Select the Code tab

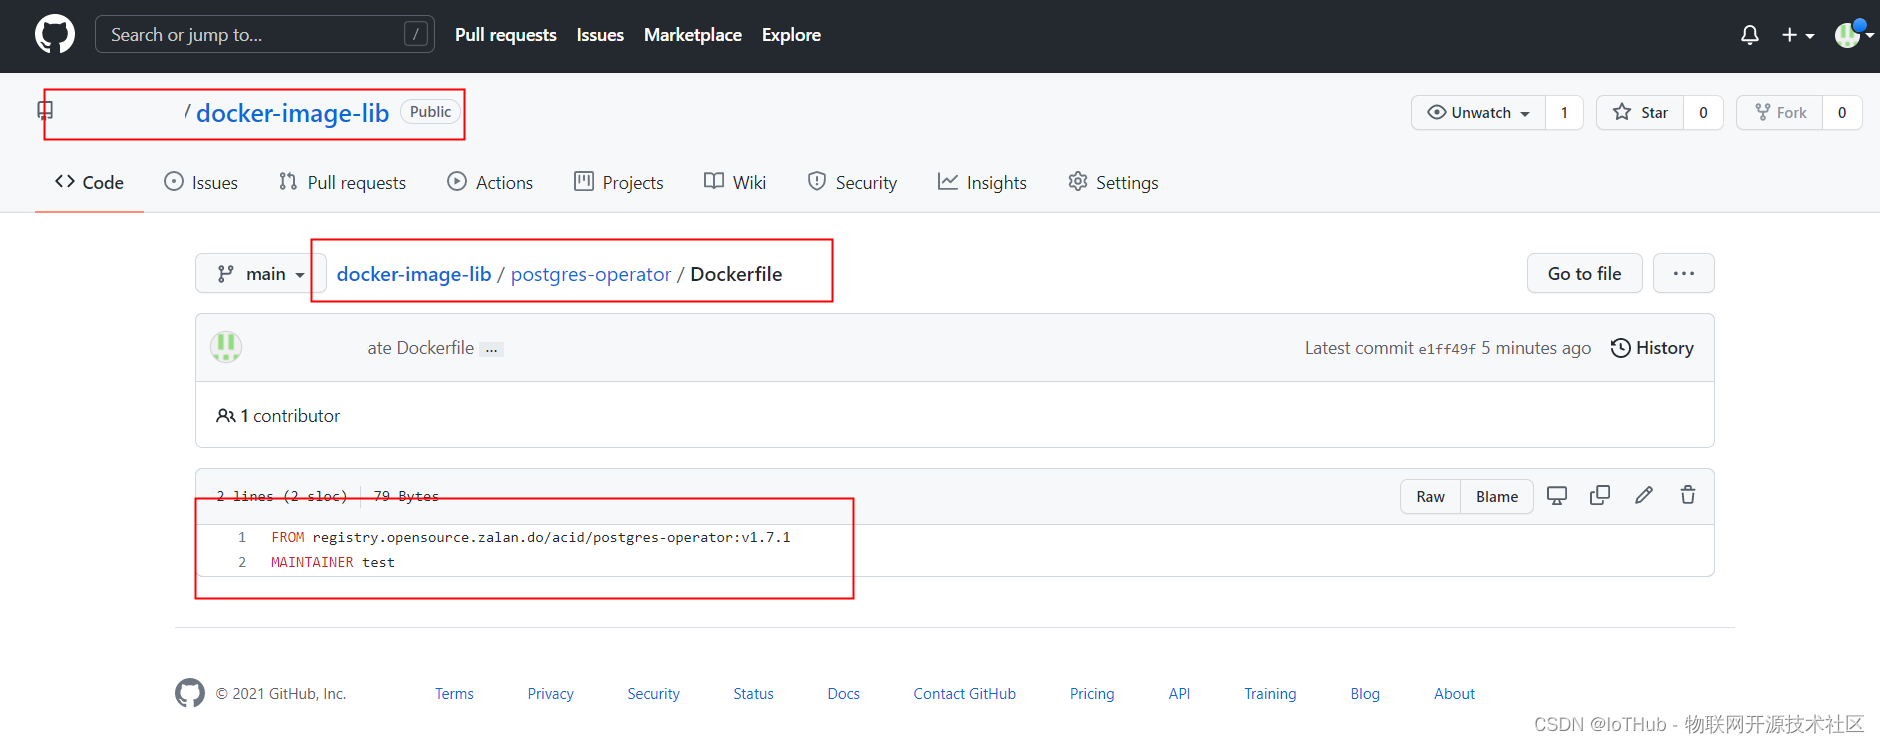coord(89,182)
